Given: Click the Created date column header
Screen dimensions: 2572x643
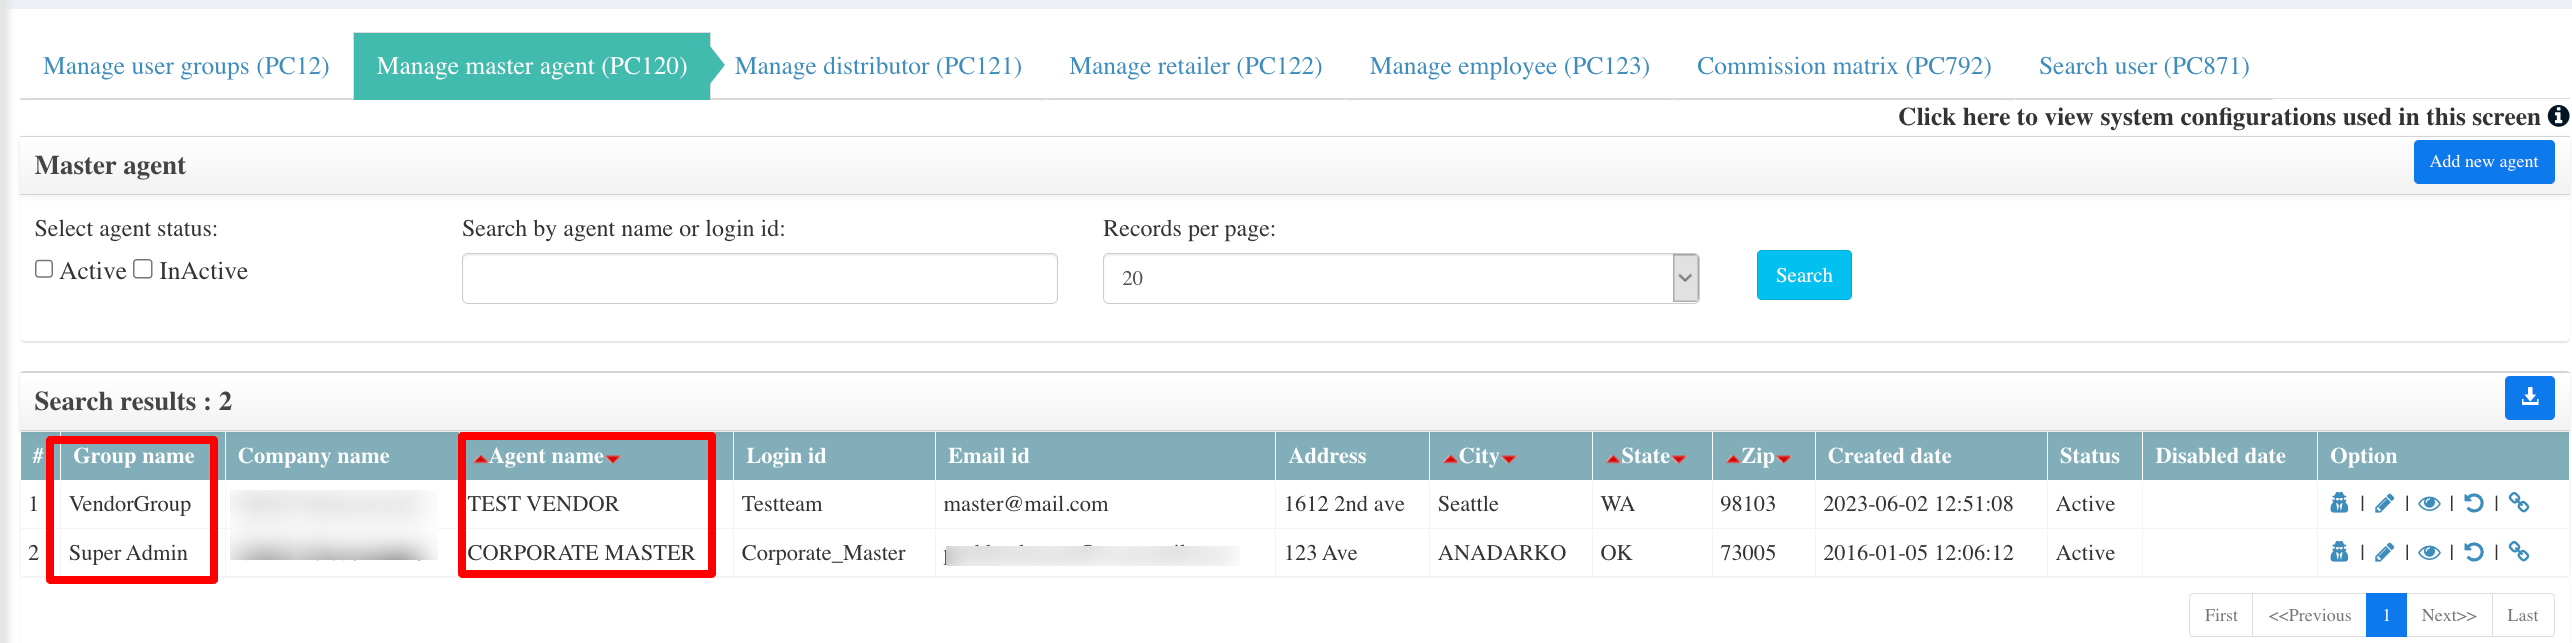Looking at the screenshot, I should 1930,456.
